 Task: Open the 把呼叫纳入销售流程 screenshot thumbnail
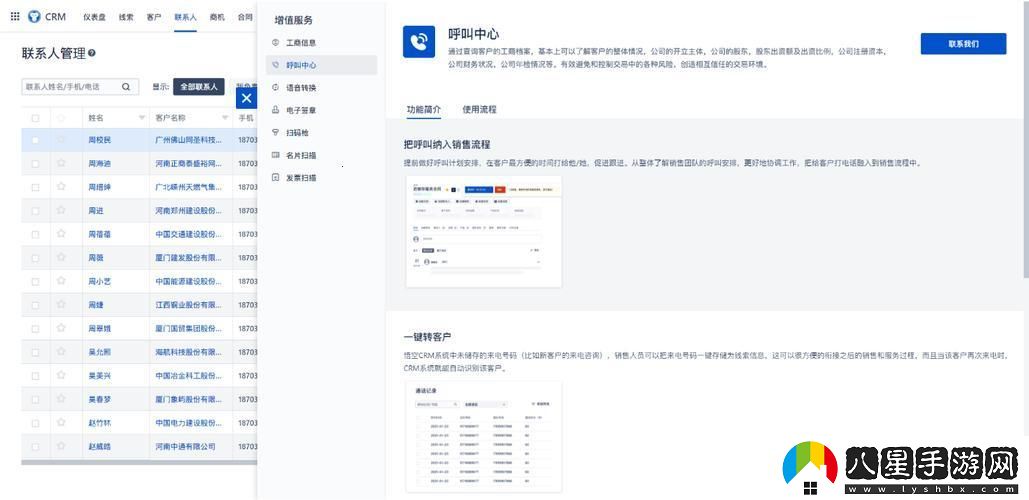coord(484,232)
